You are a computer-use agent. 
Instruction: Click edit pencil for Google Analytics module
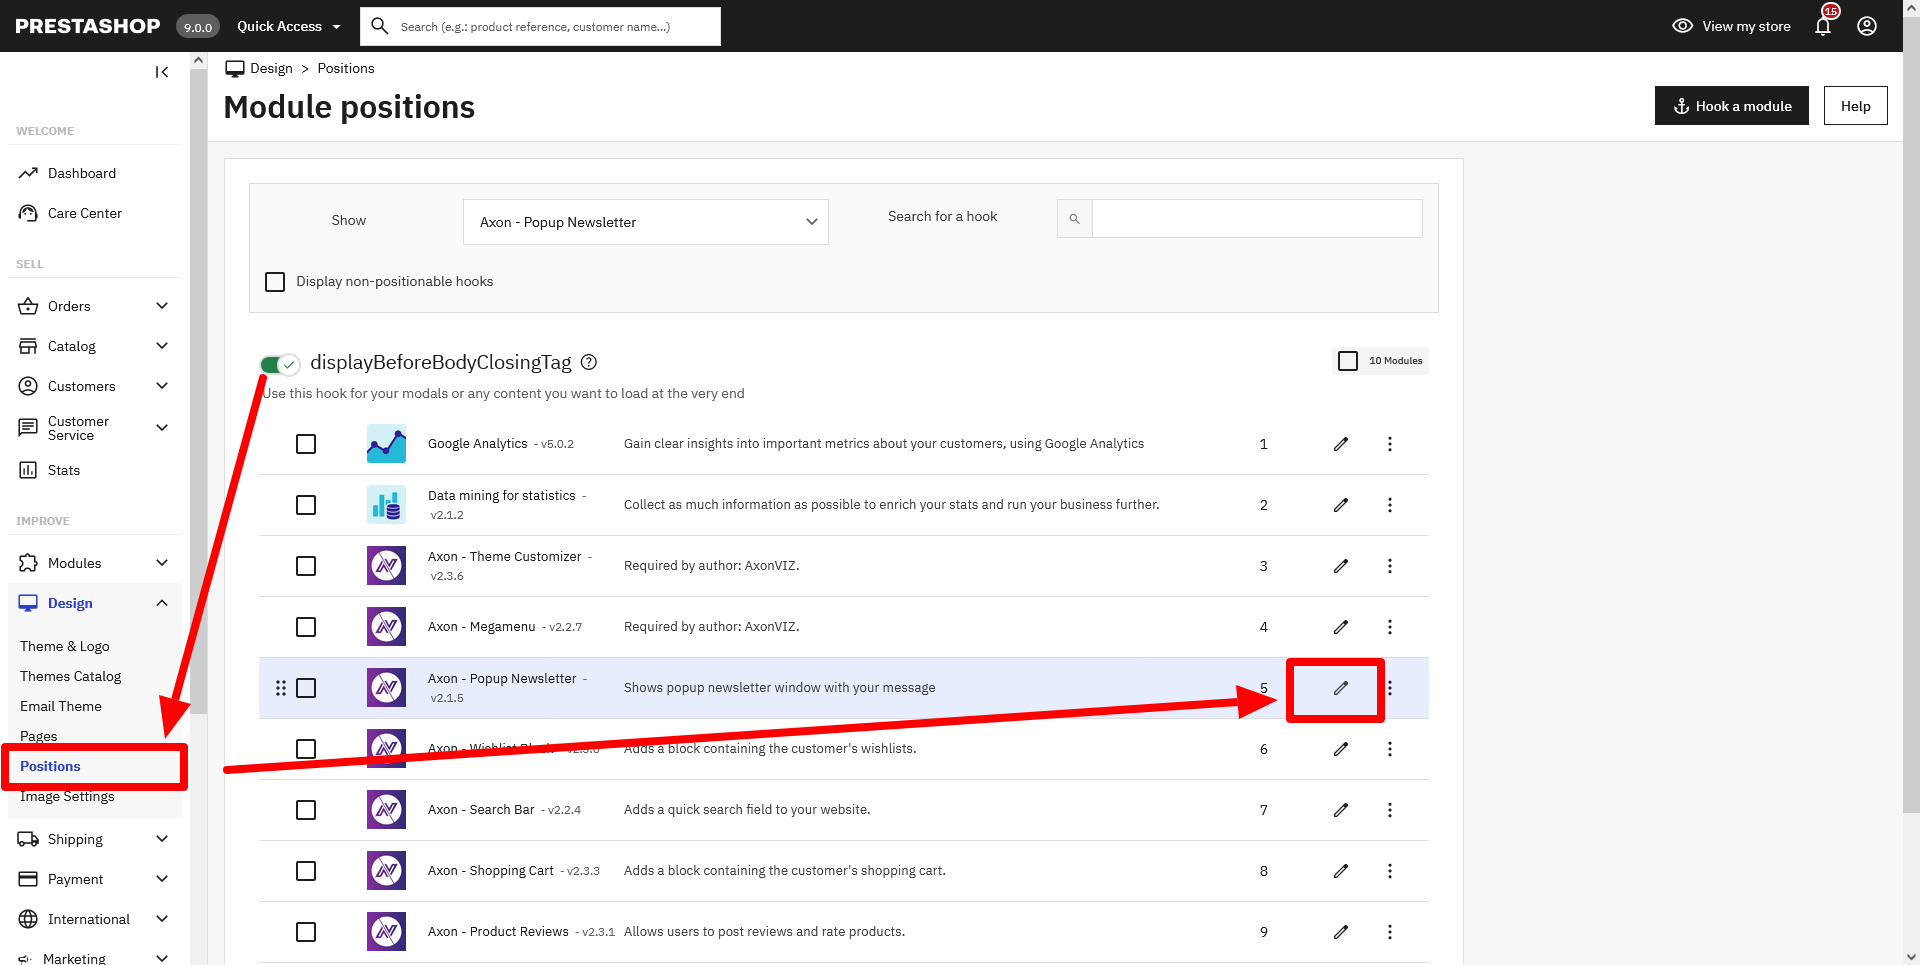(1340, 444)
